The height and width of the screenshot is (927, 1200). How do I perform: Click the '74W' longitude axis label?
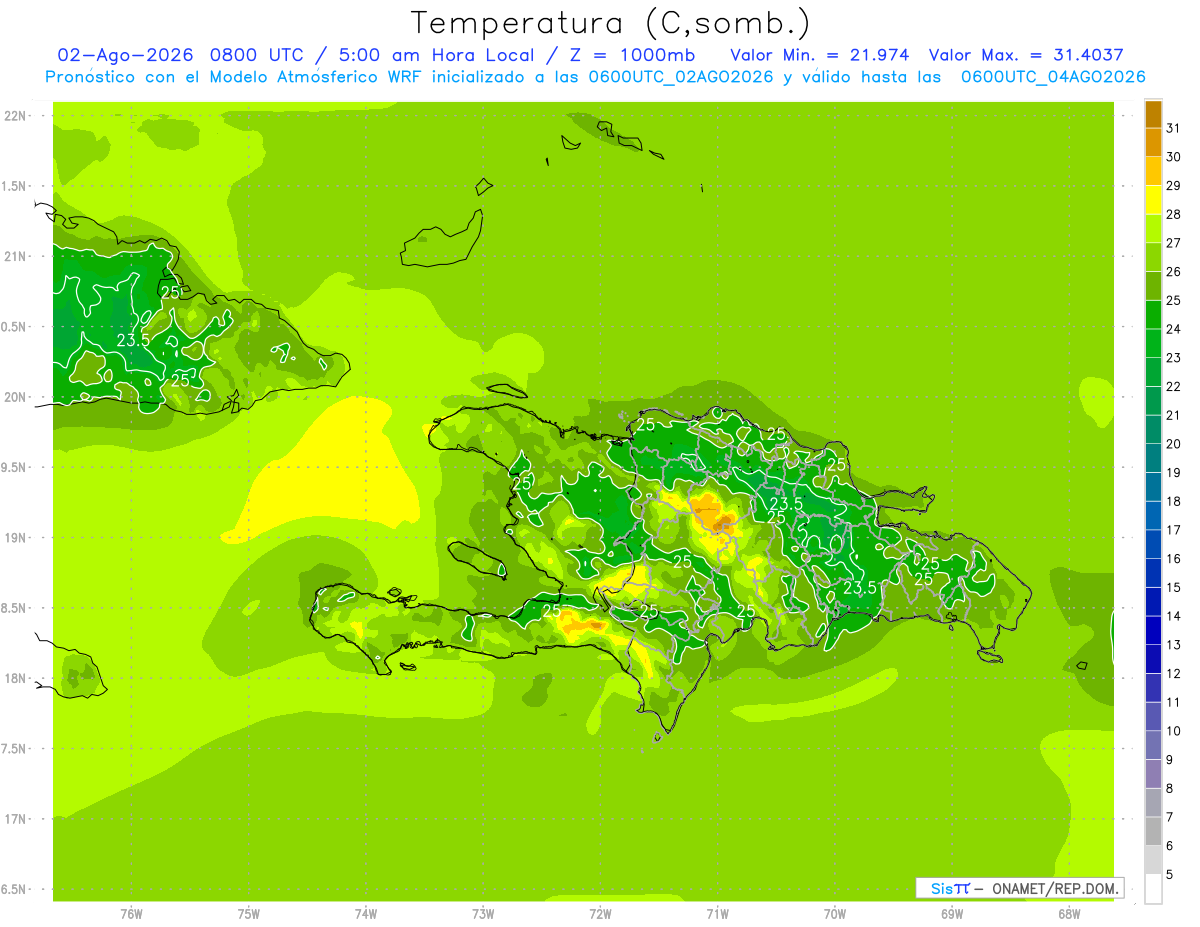coord(366,913)
